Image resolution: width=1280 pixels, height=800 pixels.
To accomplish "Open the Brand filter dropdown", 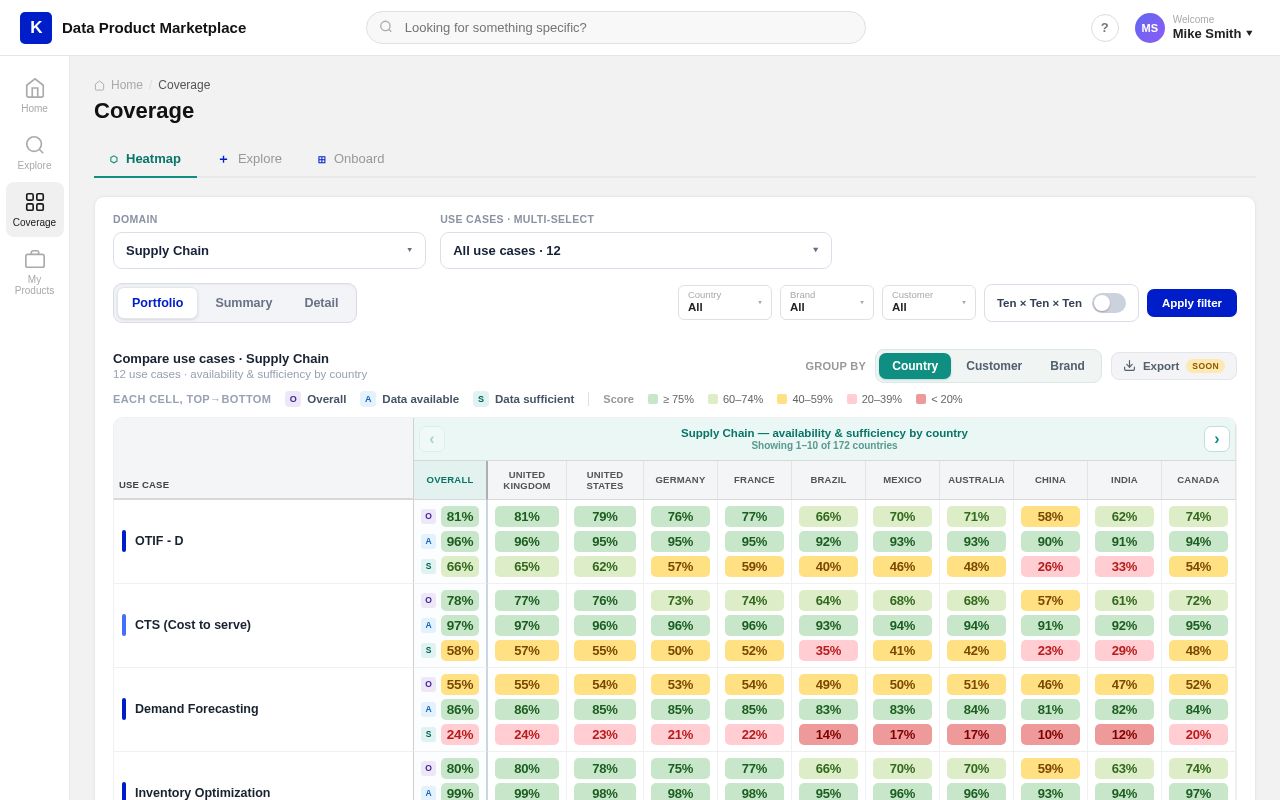I will tap(827, 303).
